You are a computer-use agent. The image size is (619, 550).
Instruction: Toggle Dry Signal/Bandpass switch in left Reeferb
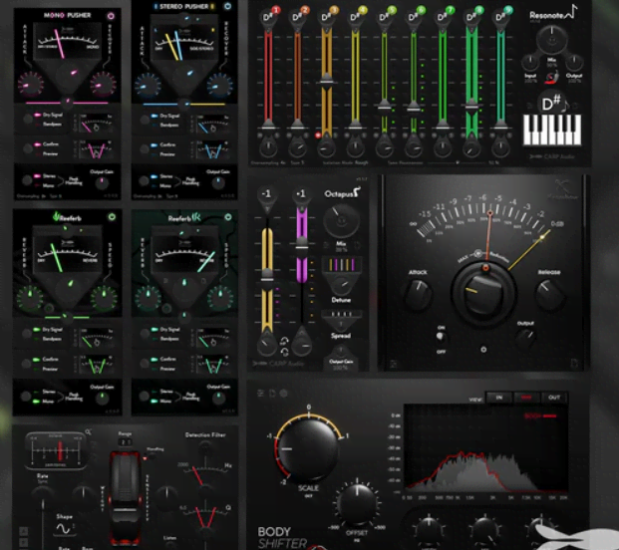[27, 334]
